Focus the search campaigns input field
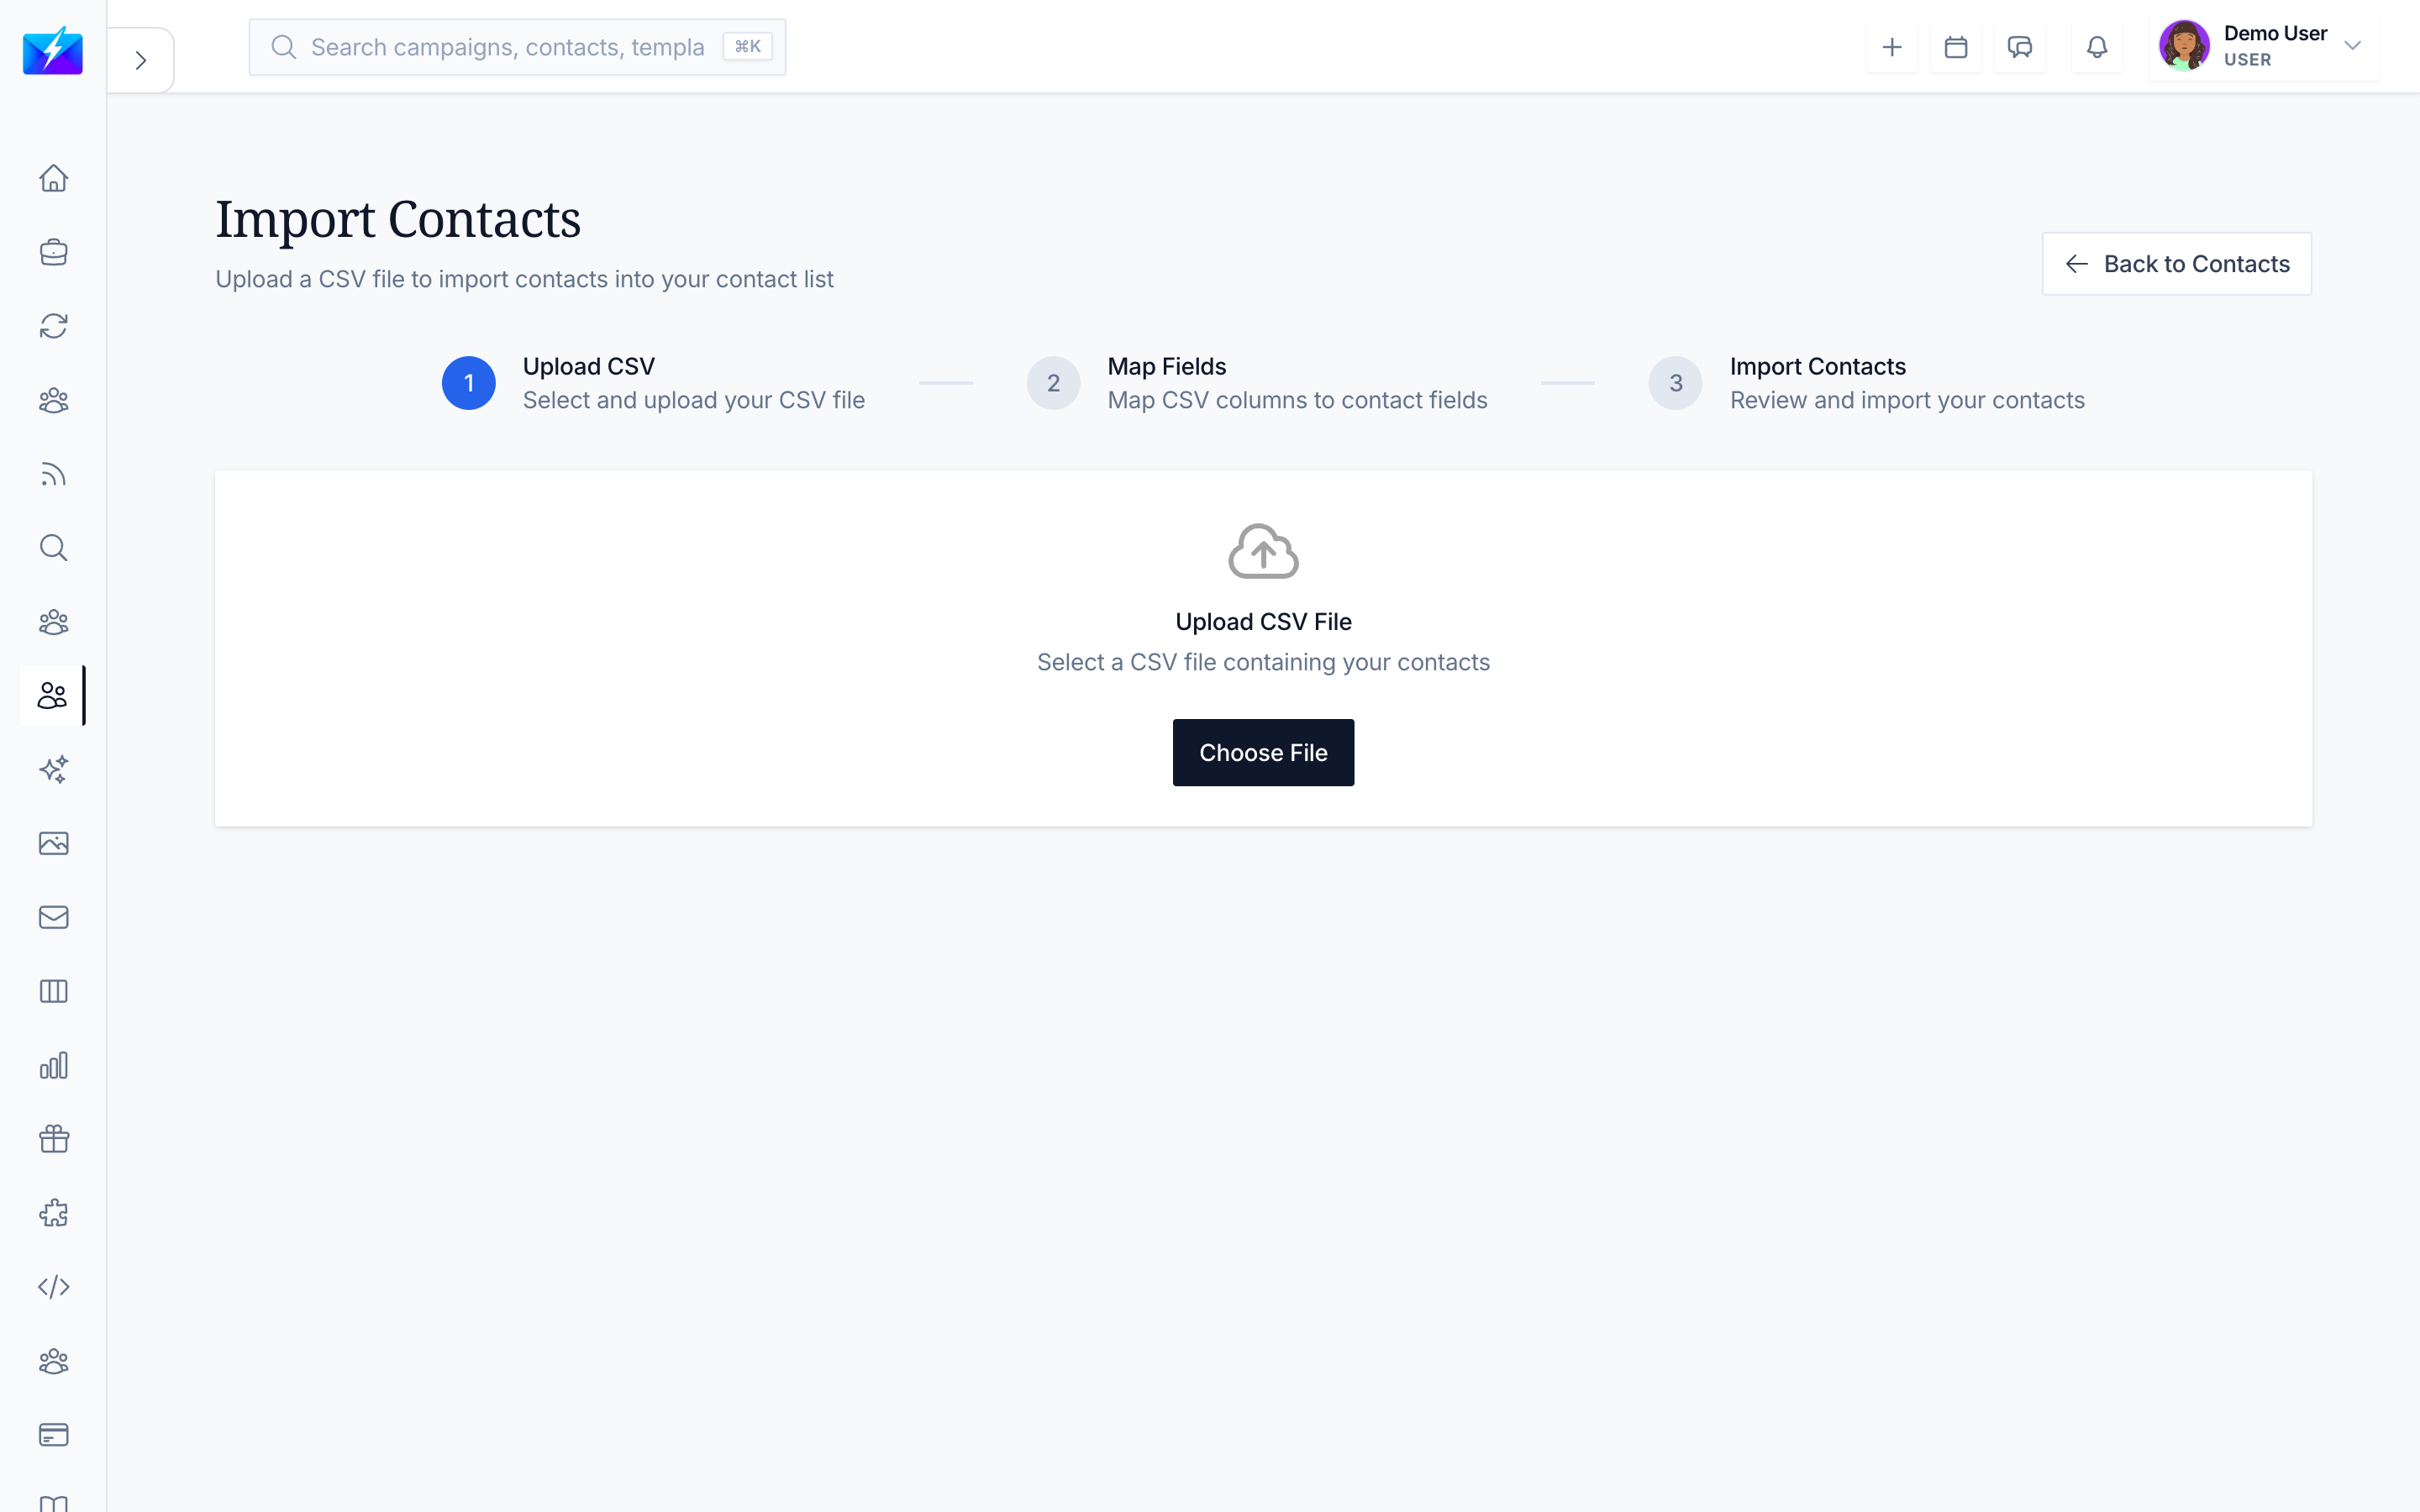 [x=517, y=47]
